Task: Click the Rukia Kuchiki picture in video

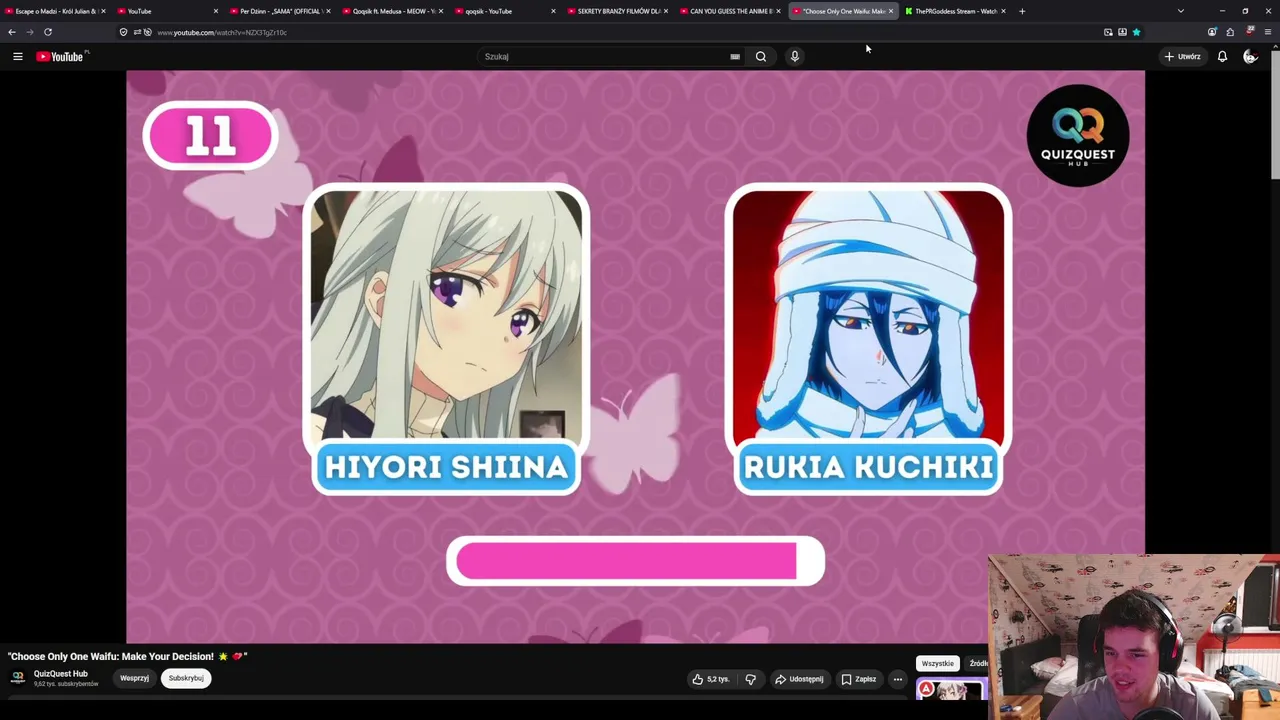Action: click(868, 316)
